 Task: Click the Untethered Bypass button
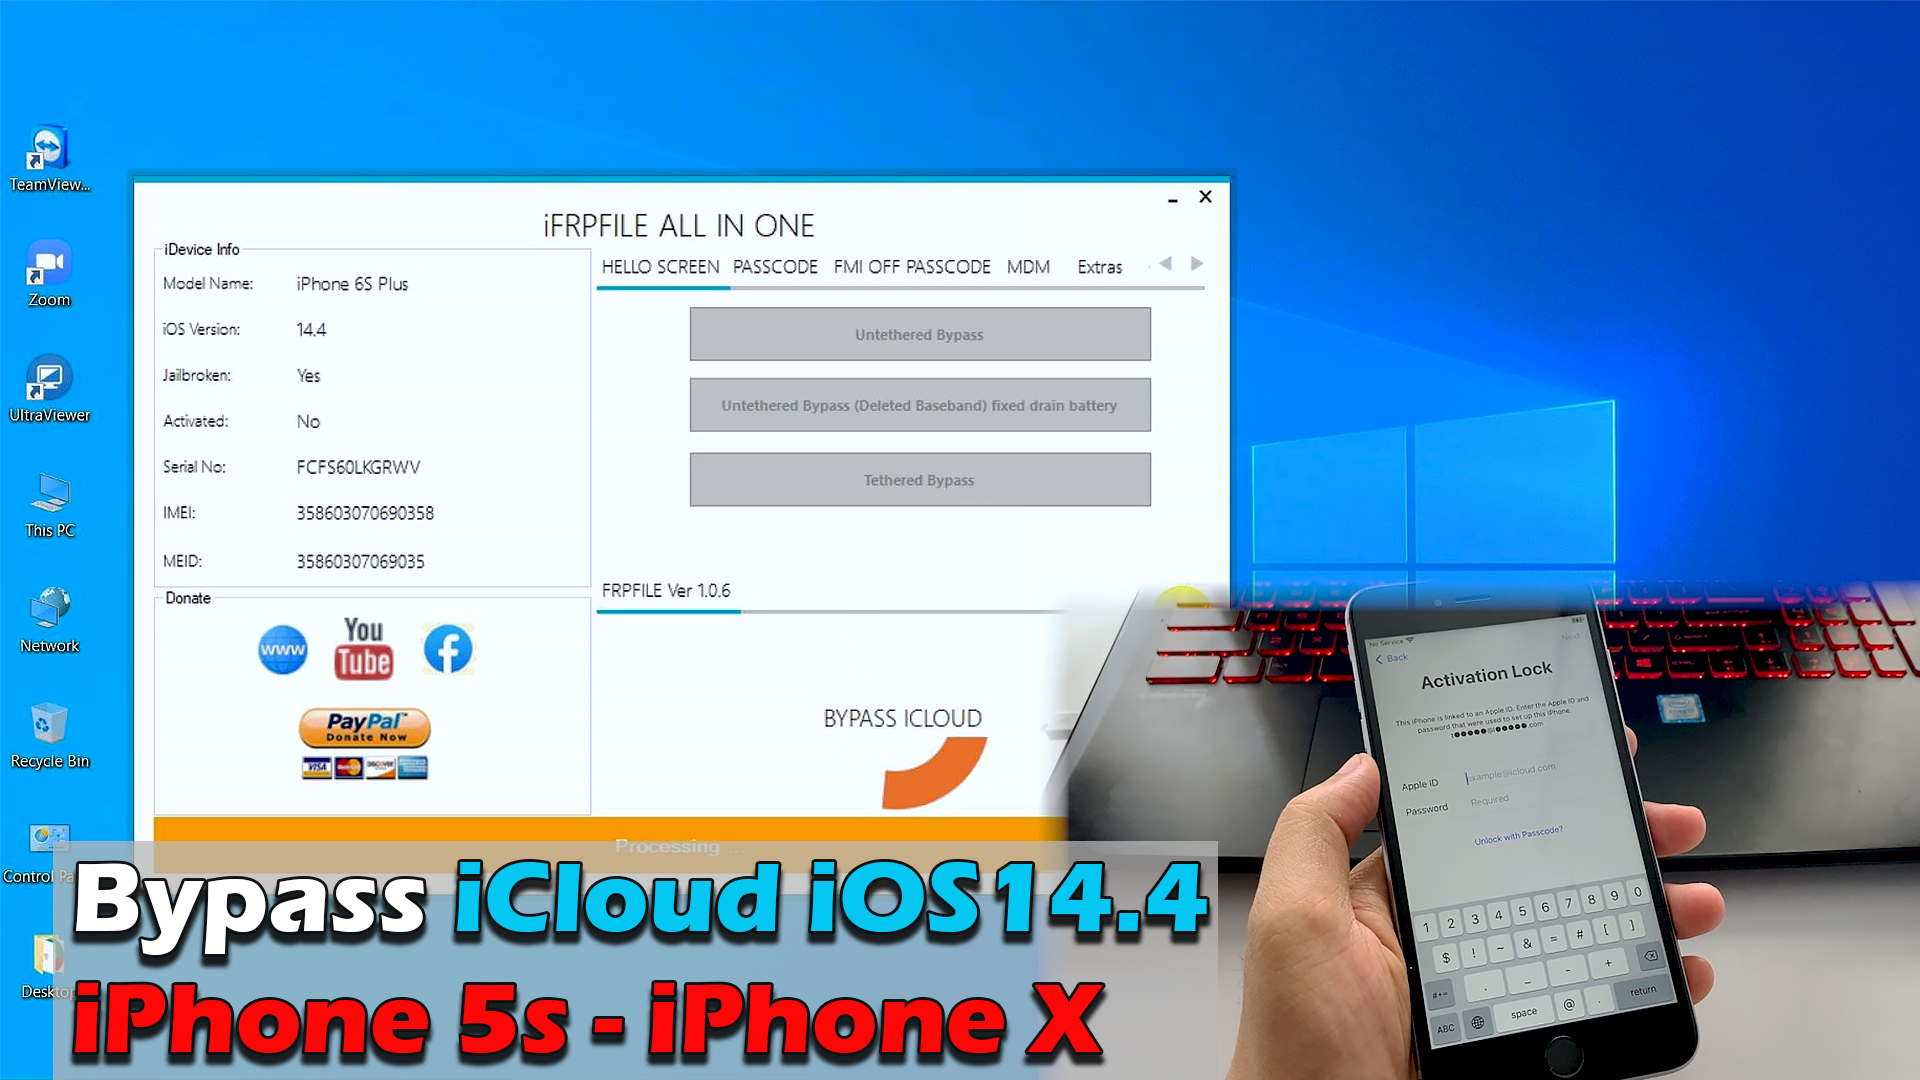click(919, 334)
